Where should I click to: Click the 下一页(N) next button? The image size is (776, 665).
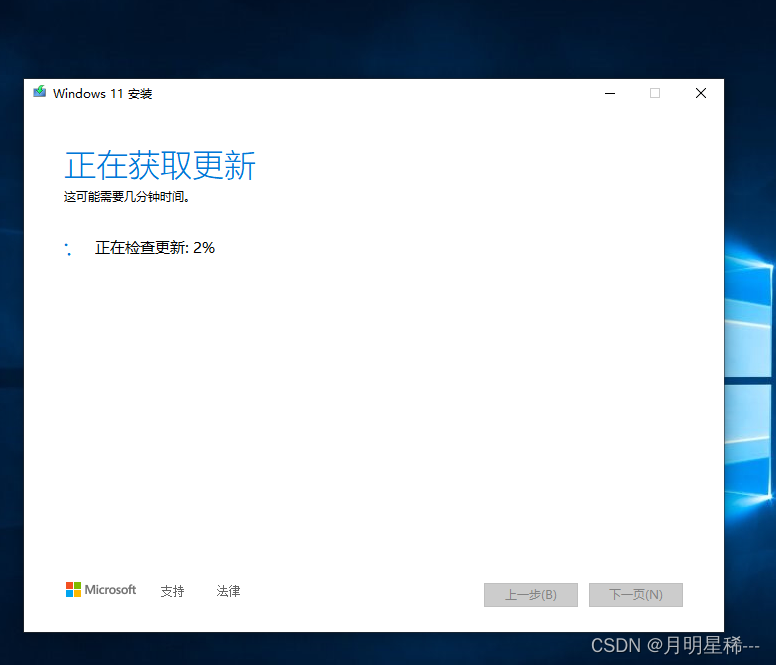635,595
